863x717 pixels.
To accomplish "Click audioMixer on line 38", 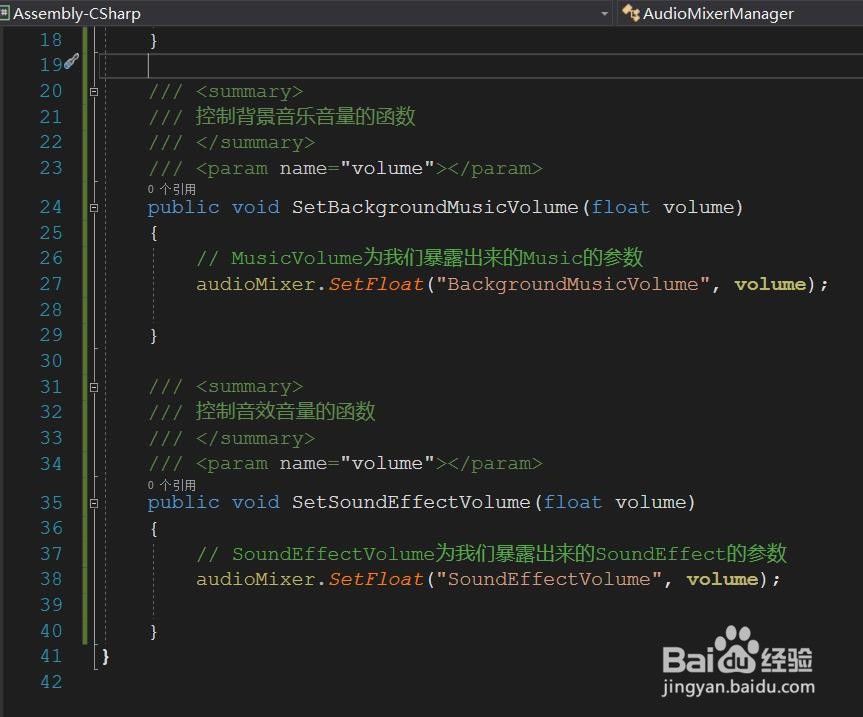I will coord(256,579).
